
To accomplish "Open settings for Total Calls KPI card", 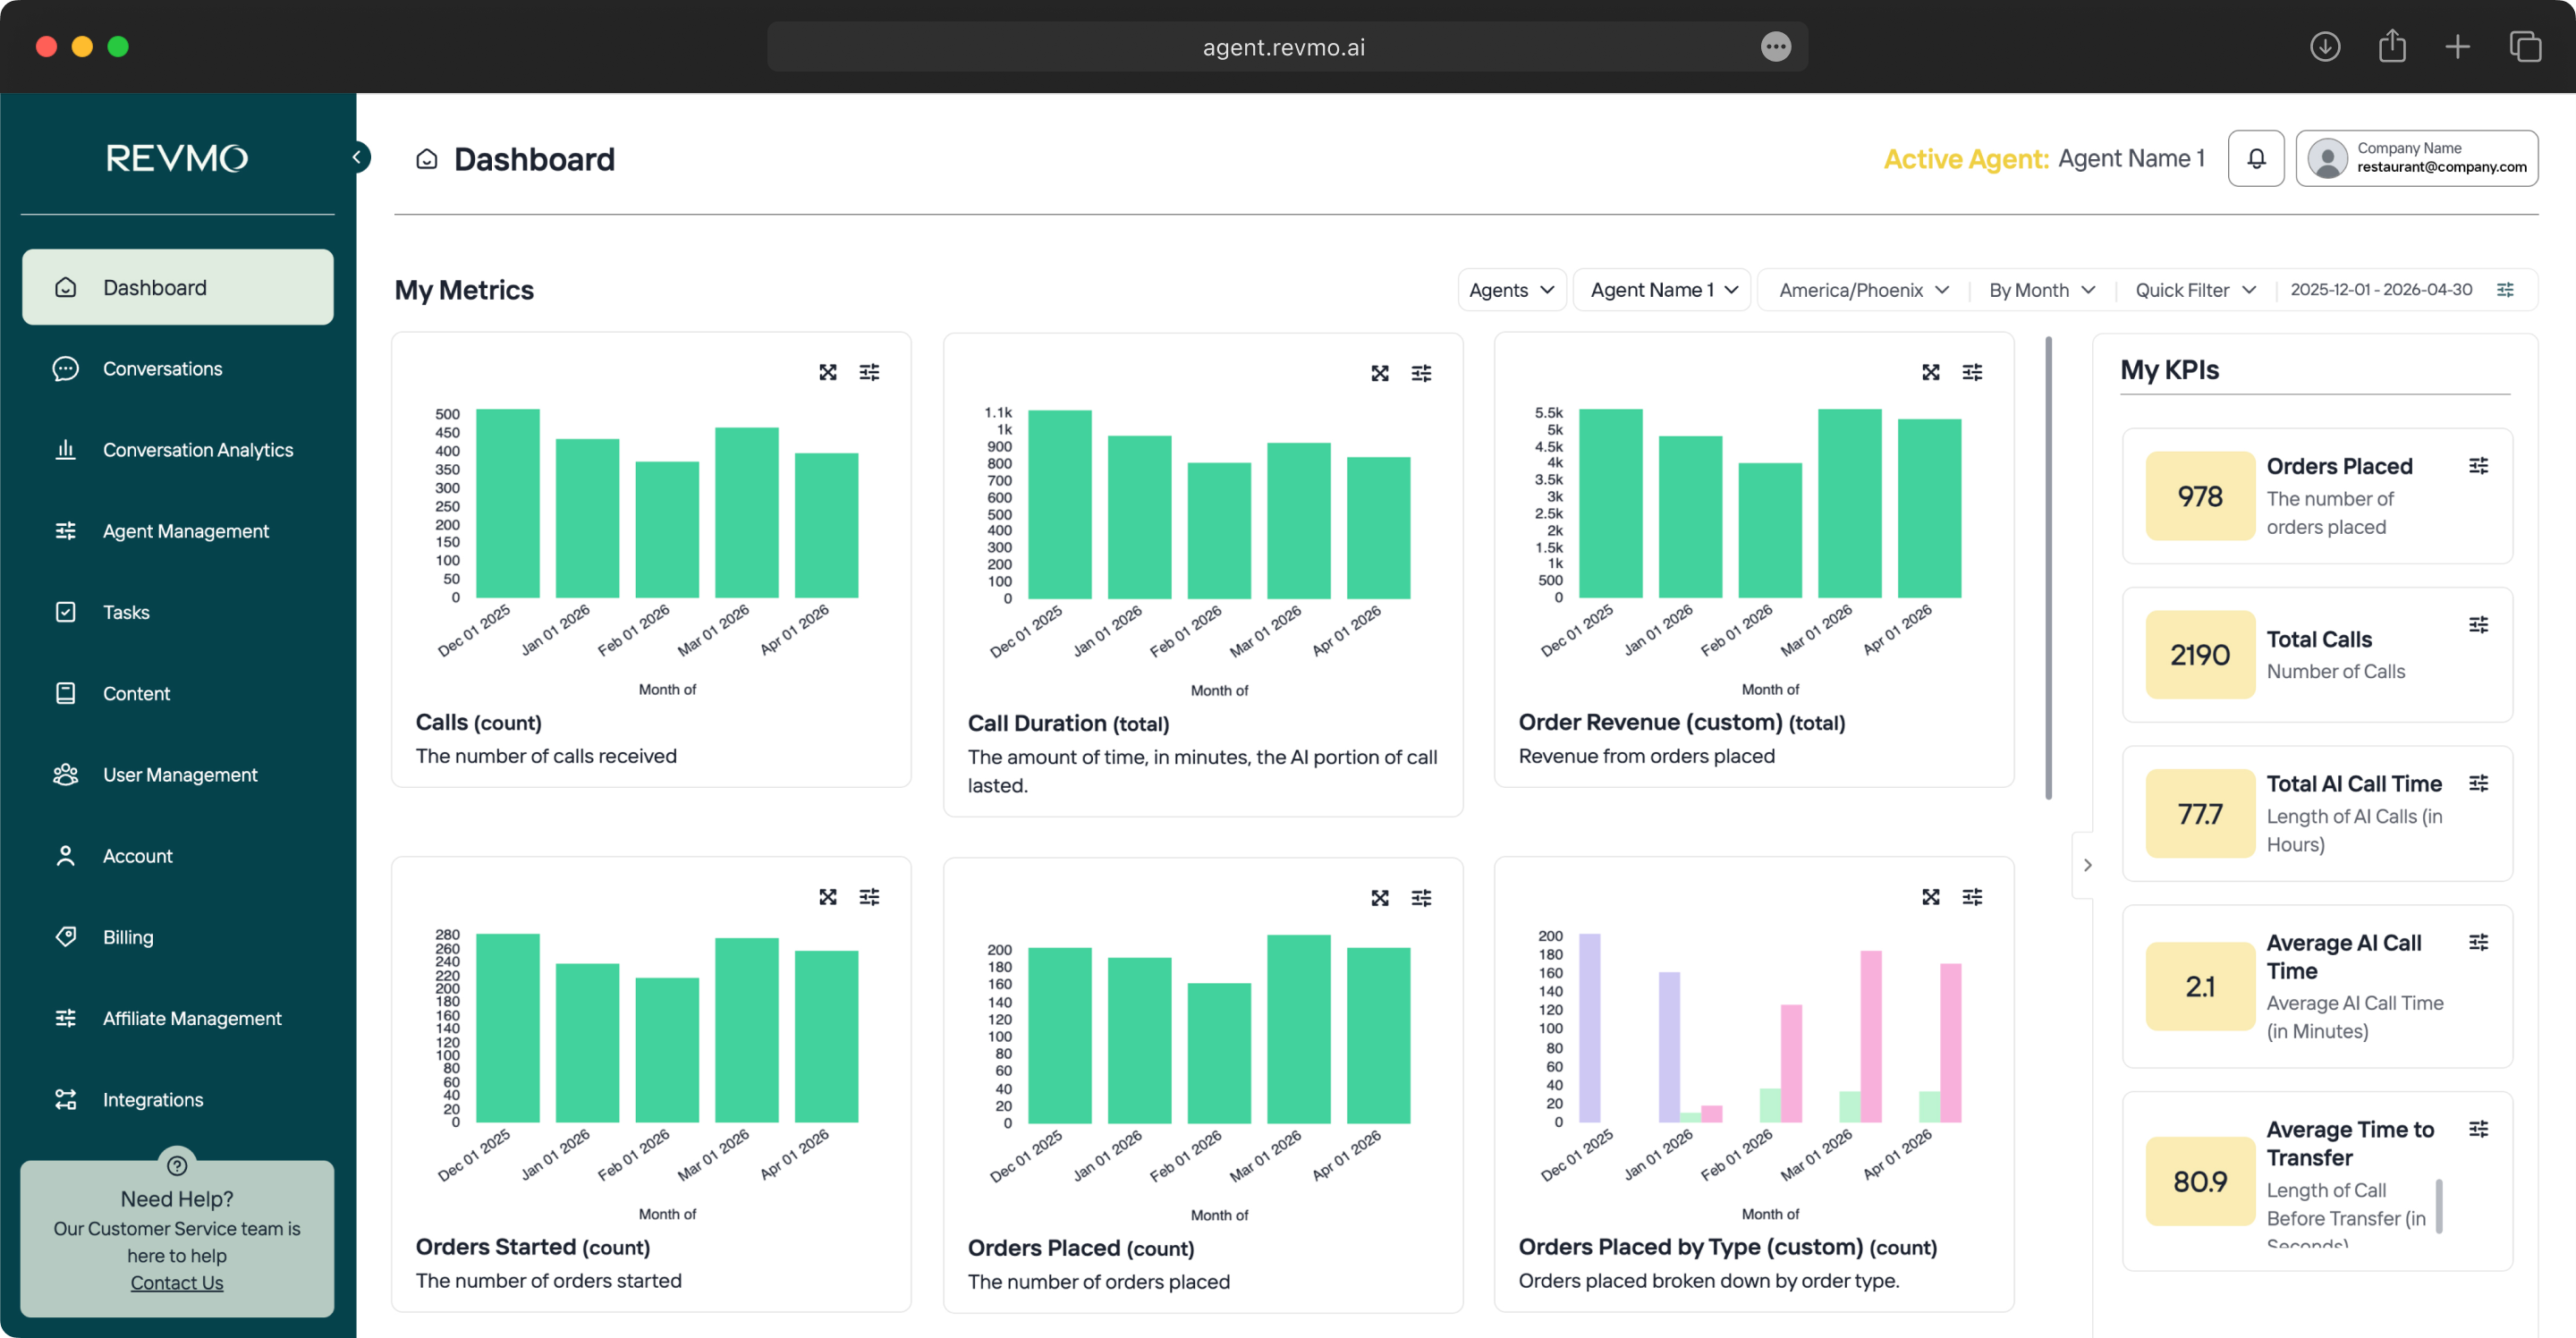I will coord(2478,625).
